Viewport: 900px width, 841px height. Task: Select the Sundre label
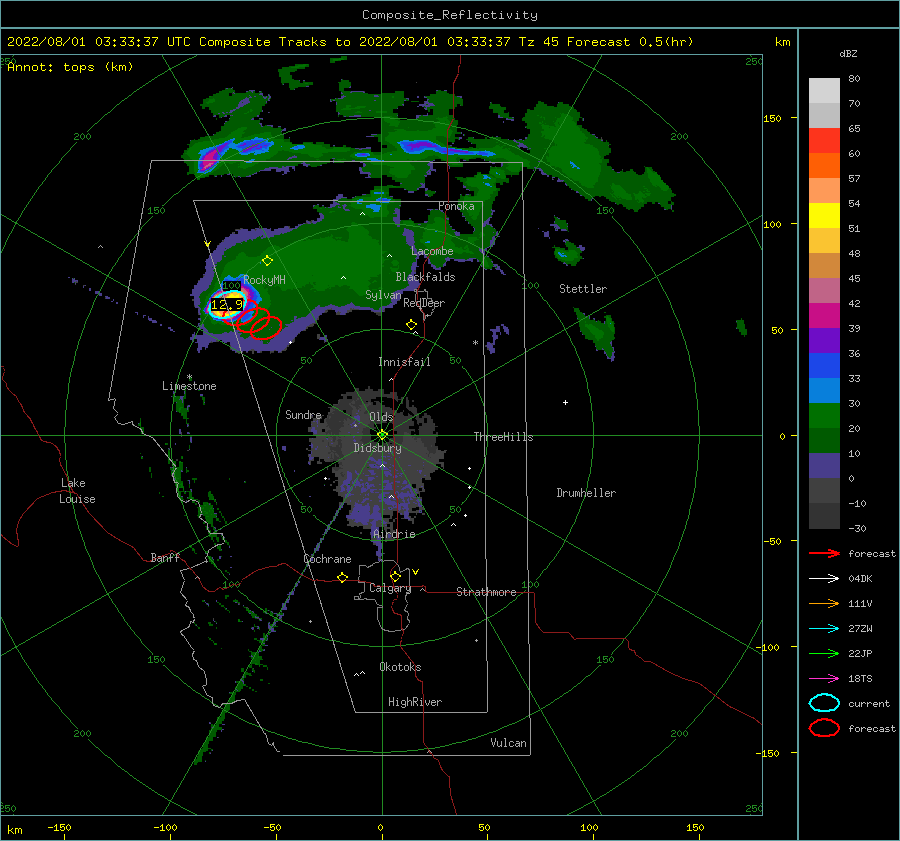tap(303, 415)
